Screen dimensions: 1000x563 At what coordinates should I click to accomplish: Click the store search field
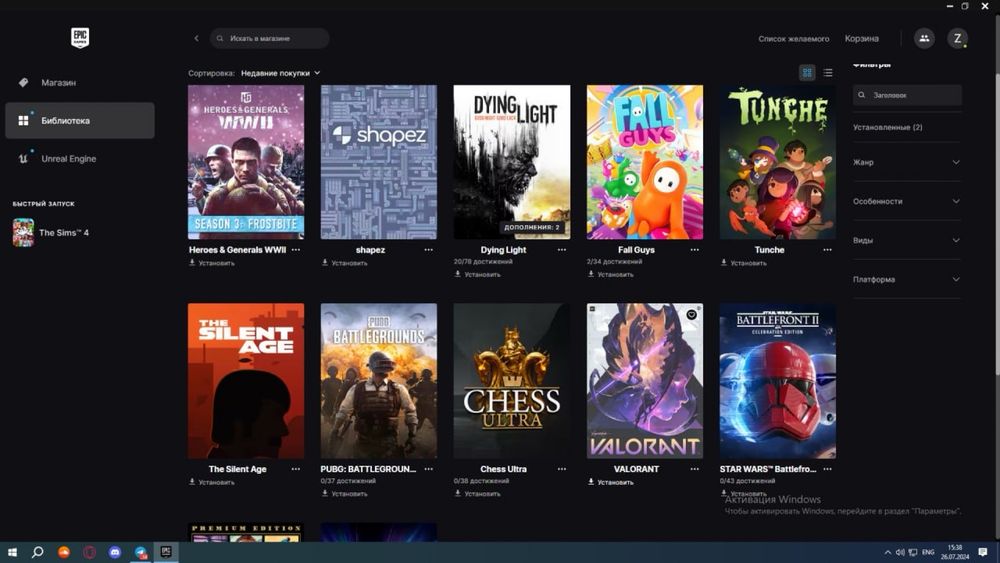270,38
